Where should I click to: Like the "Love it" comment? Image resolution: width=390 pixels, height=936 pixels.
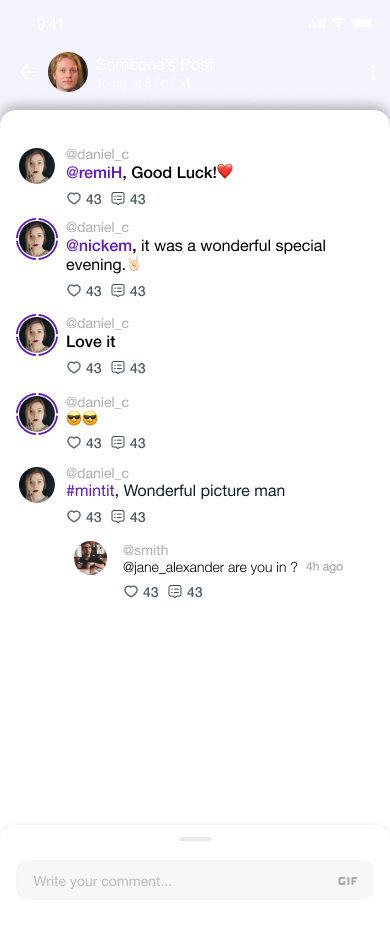(x=73, y=367)
